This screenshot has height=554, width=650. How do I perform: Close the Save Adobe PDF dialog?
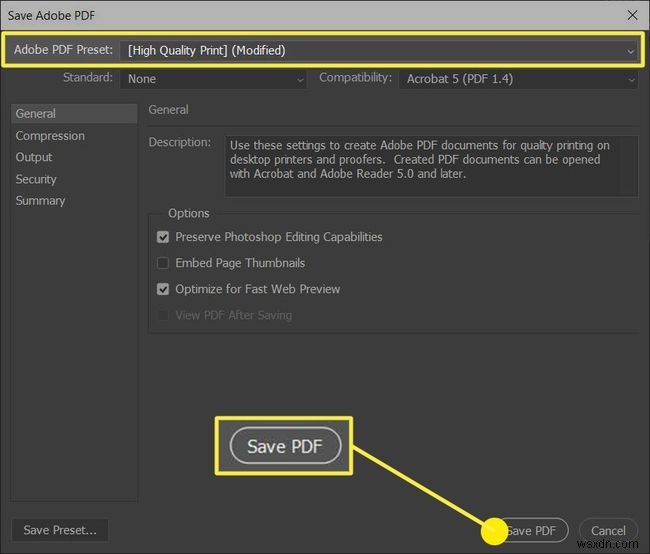633,15
